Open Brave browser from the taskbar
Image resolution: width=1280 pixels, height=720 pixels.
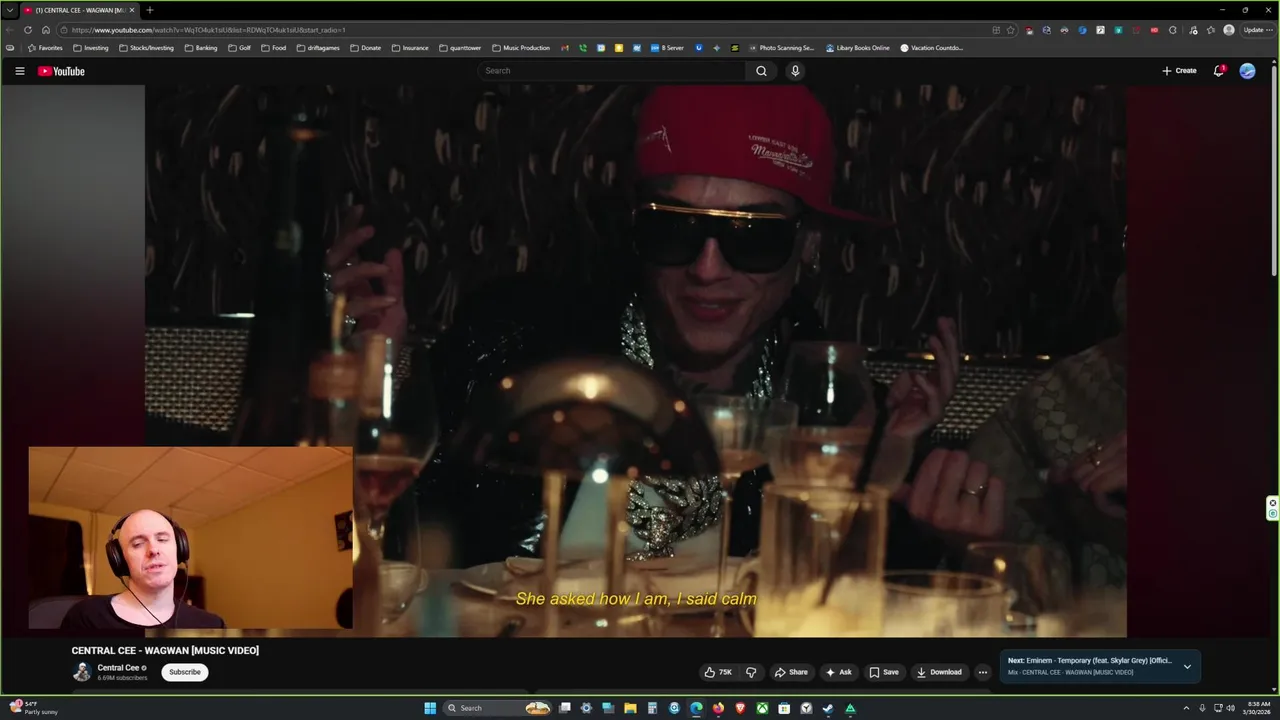(740, 708)
